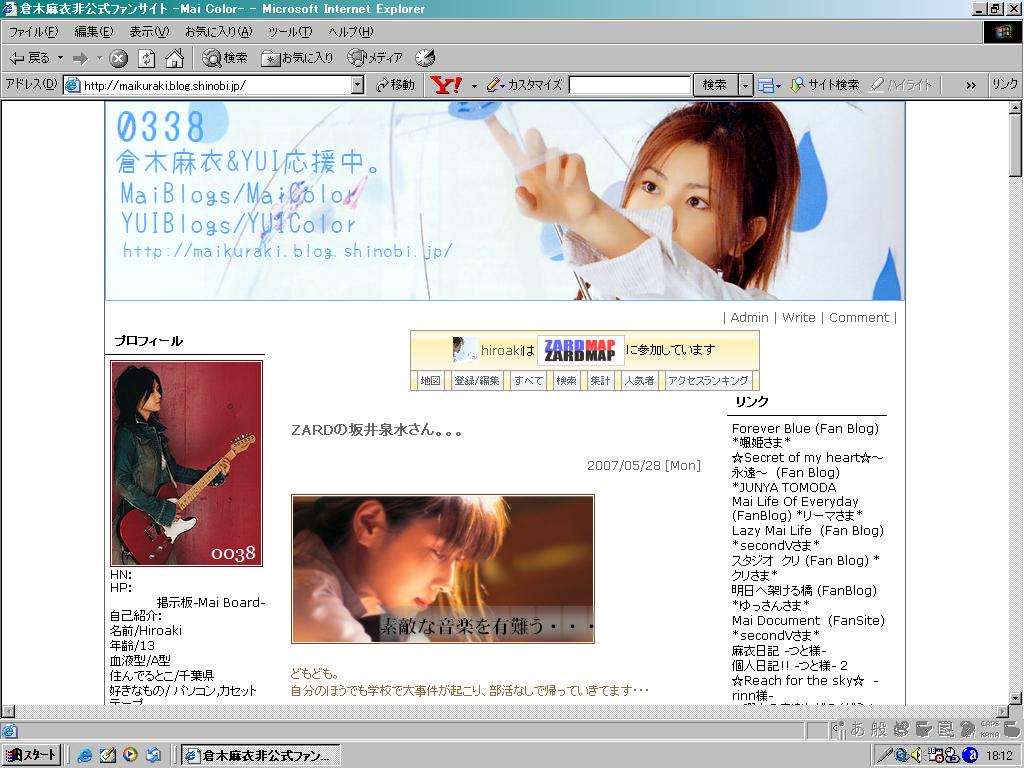This screenshot has height=768, width=1024.
Task: Expand the toolbar overflow chevron »
Action: click(971, 86)
